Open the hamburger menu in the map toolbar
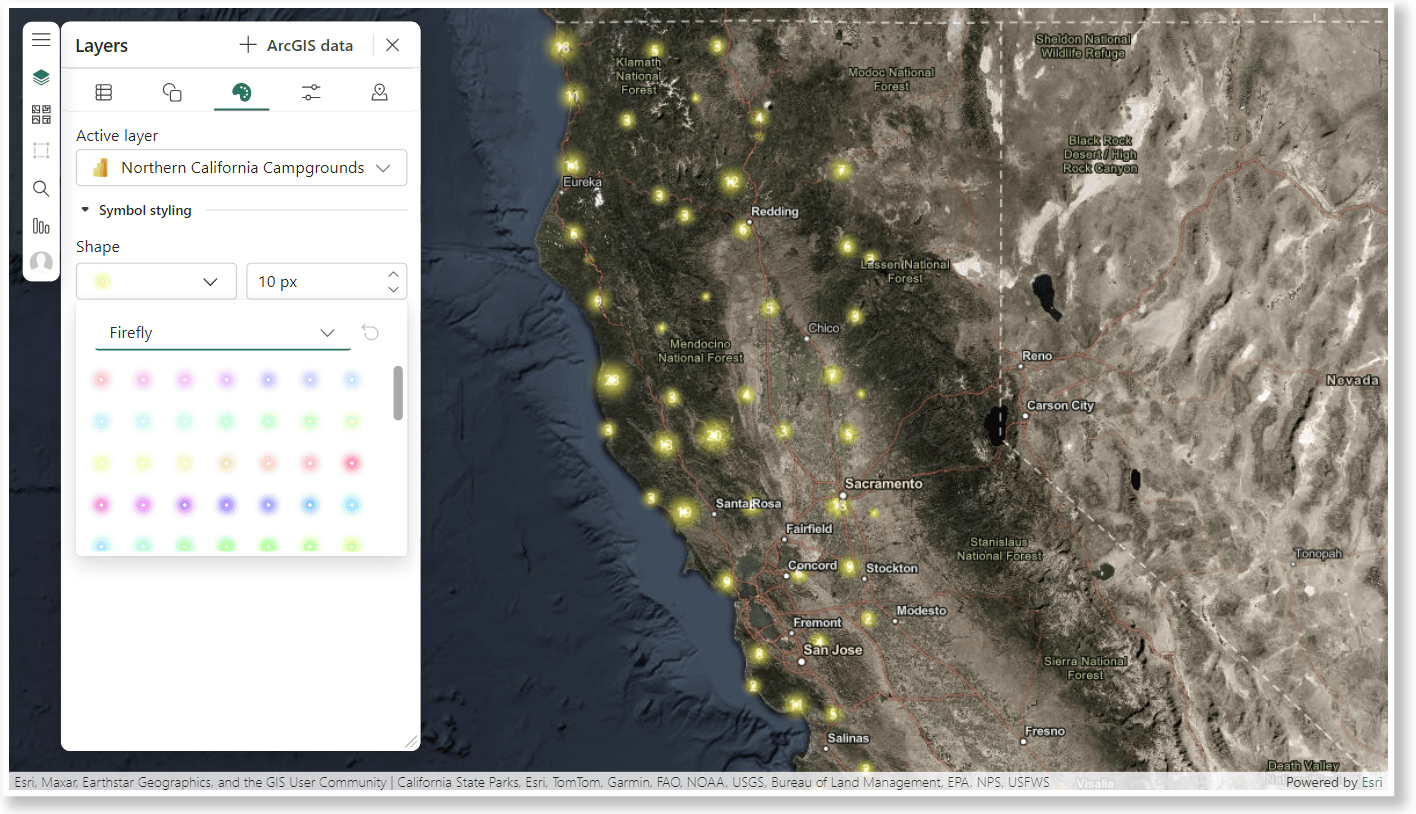Viewport: 1416px width, 814px height. tap(41, 40)
